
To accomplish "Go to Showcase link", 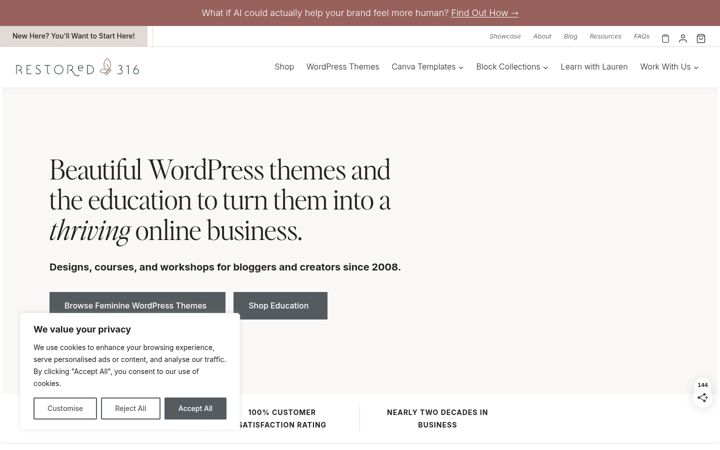I will tap(505, 36).
